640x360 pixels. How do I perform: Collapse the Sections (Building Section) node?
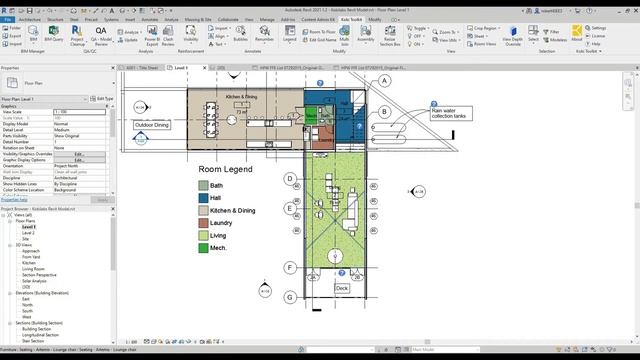[x=10, y=323]
